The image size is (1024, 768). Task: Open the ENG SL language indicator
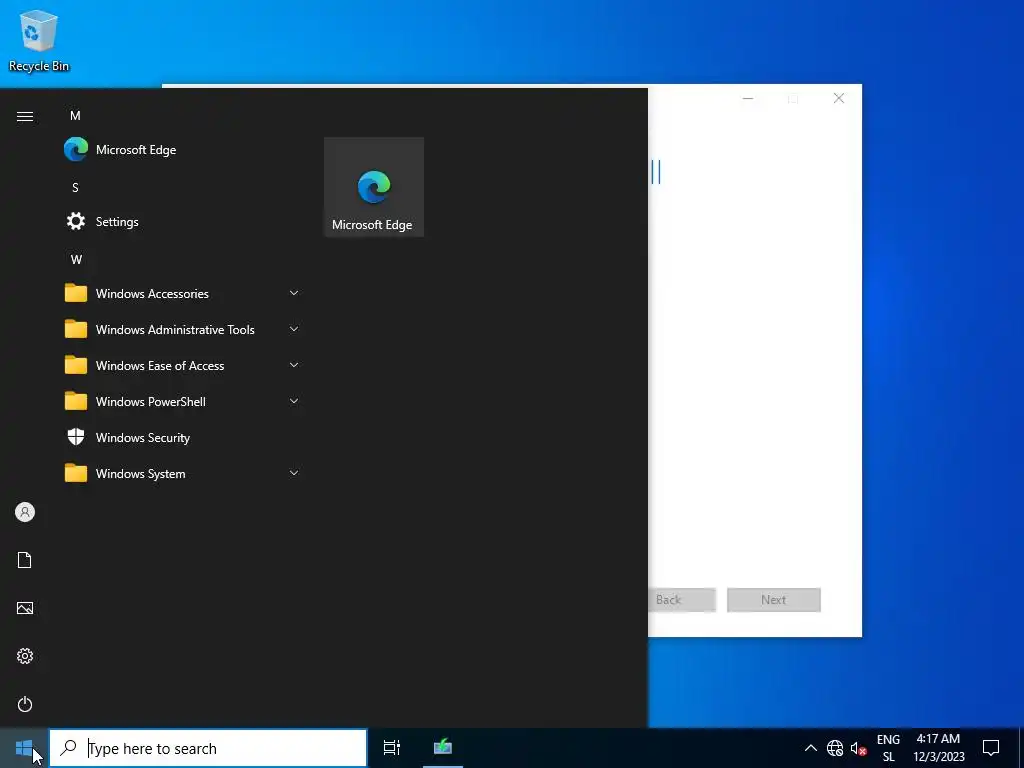pos(888,748)
